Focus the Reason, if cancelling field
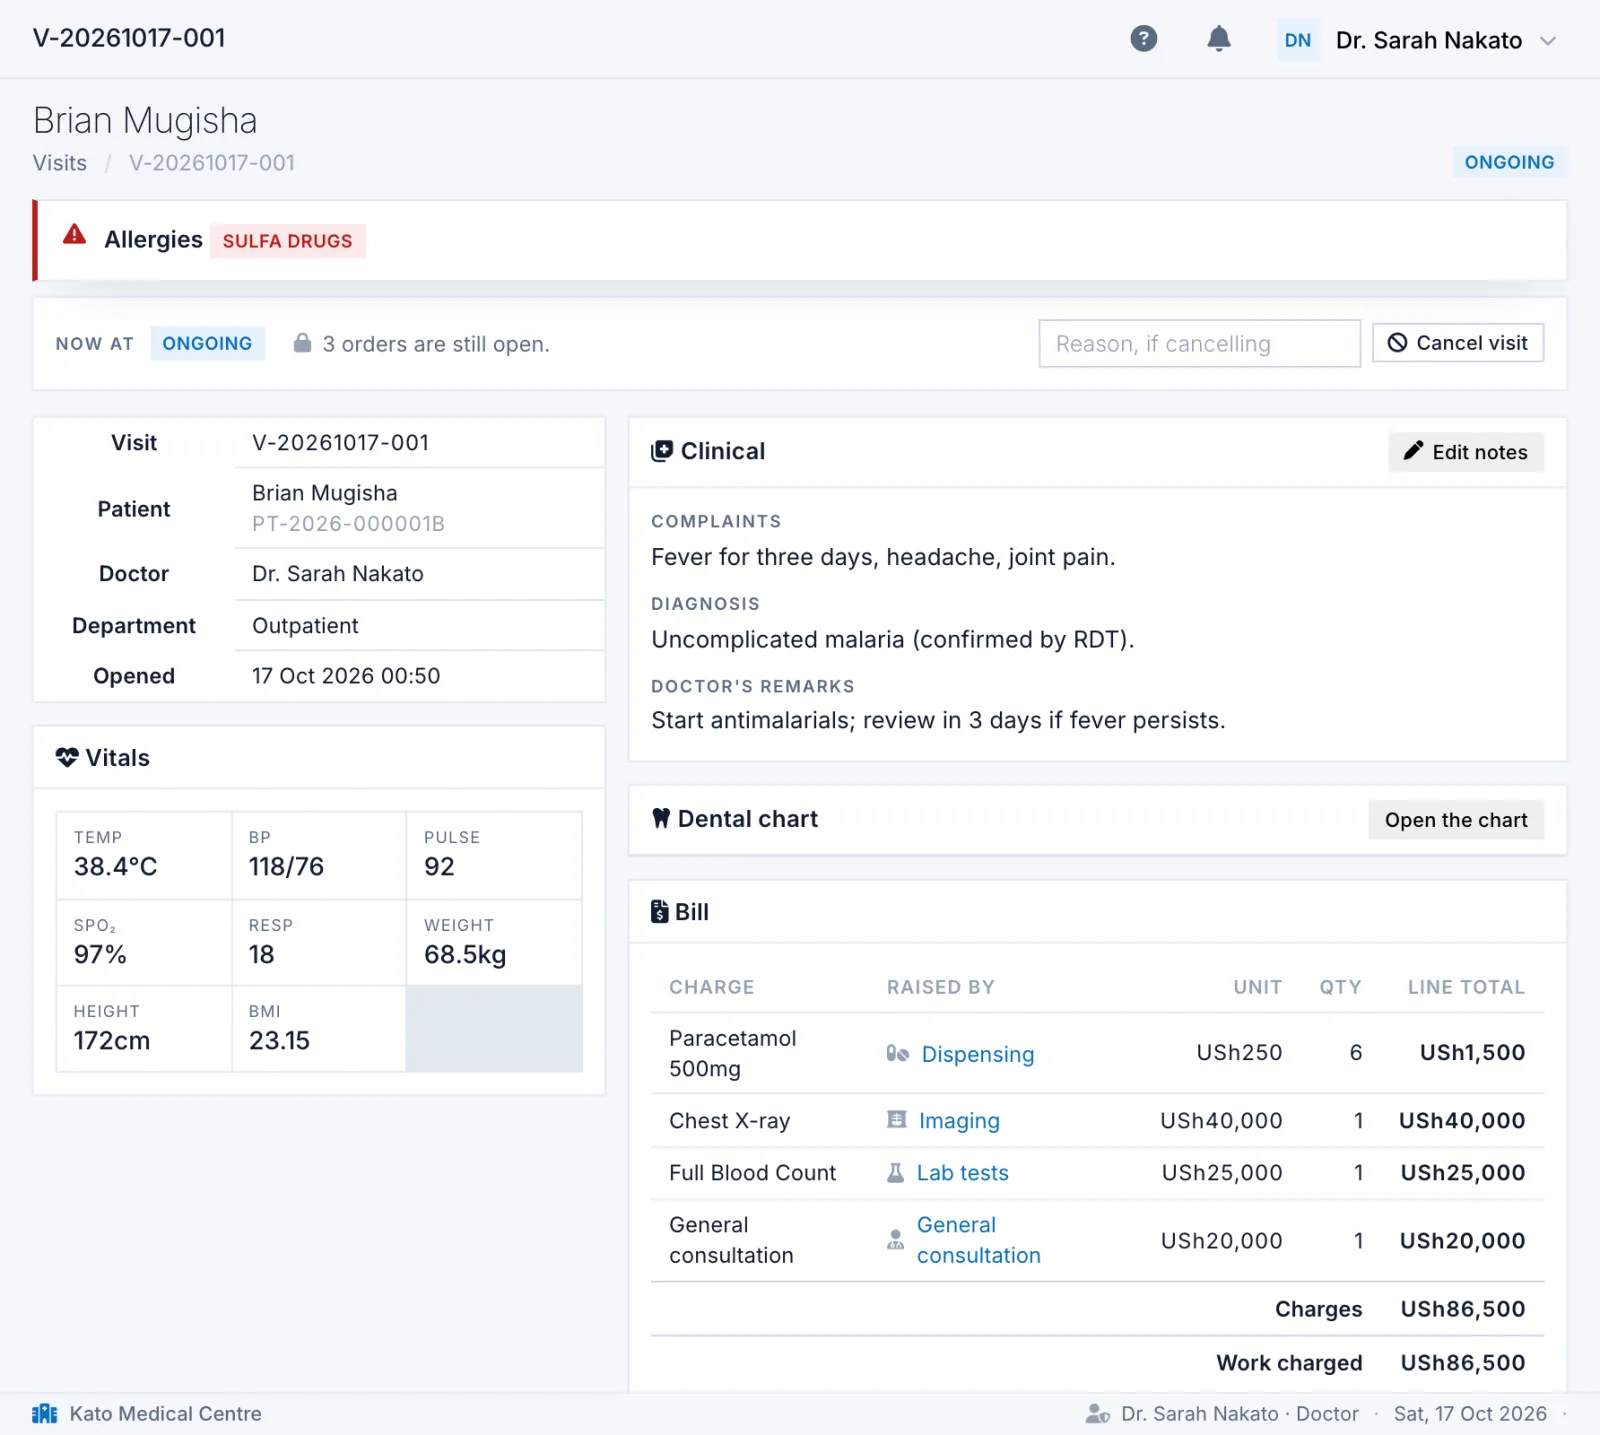This screenshot has width=1600, height=1435. click(1199, 343)
